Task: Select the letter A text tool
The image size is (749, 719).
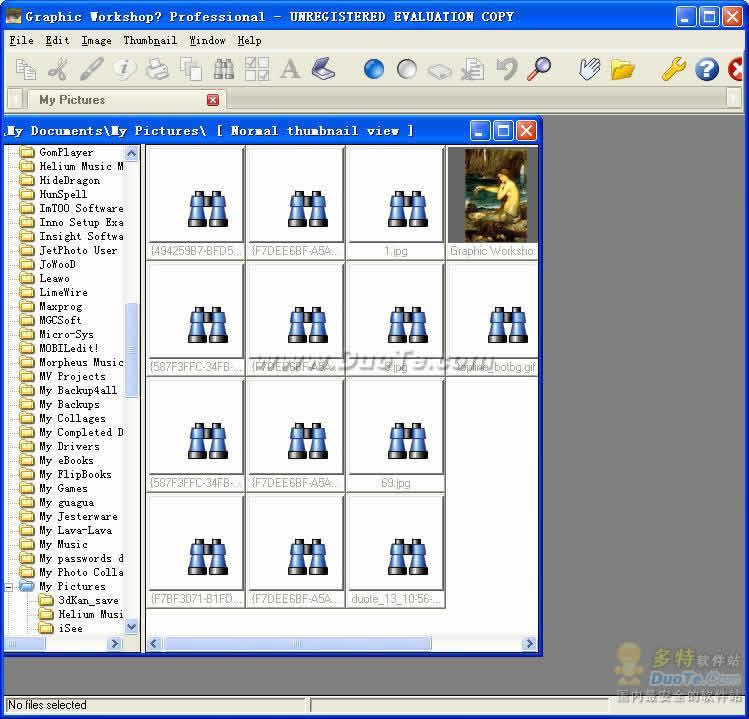Action: click(290, 69)
